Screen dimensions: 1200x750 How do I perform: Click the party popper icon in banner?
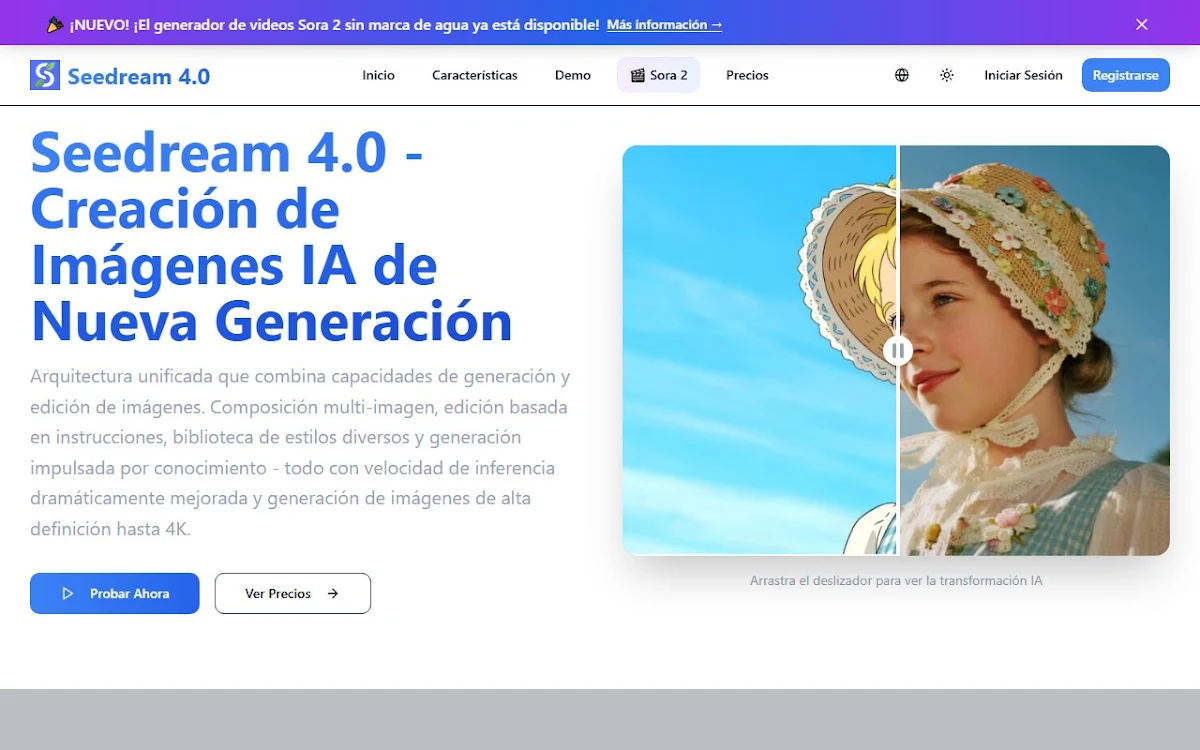[55, 24]
